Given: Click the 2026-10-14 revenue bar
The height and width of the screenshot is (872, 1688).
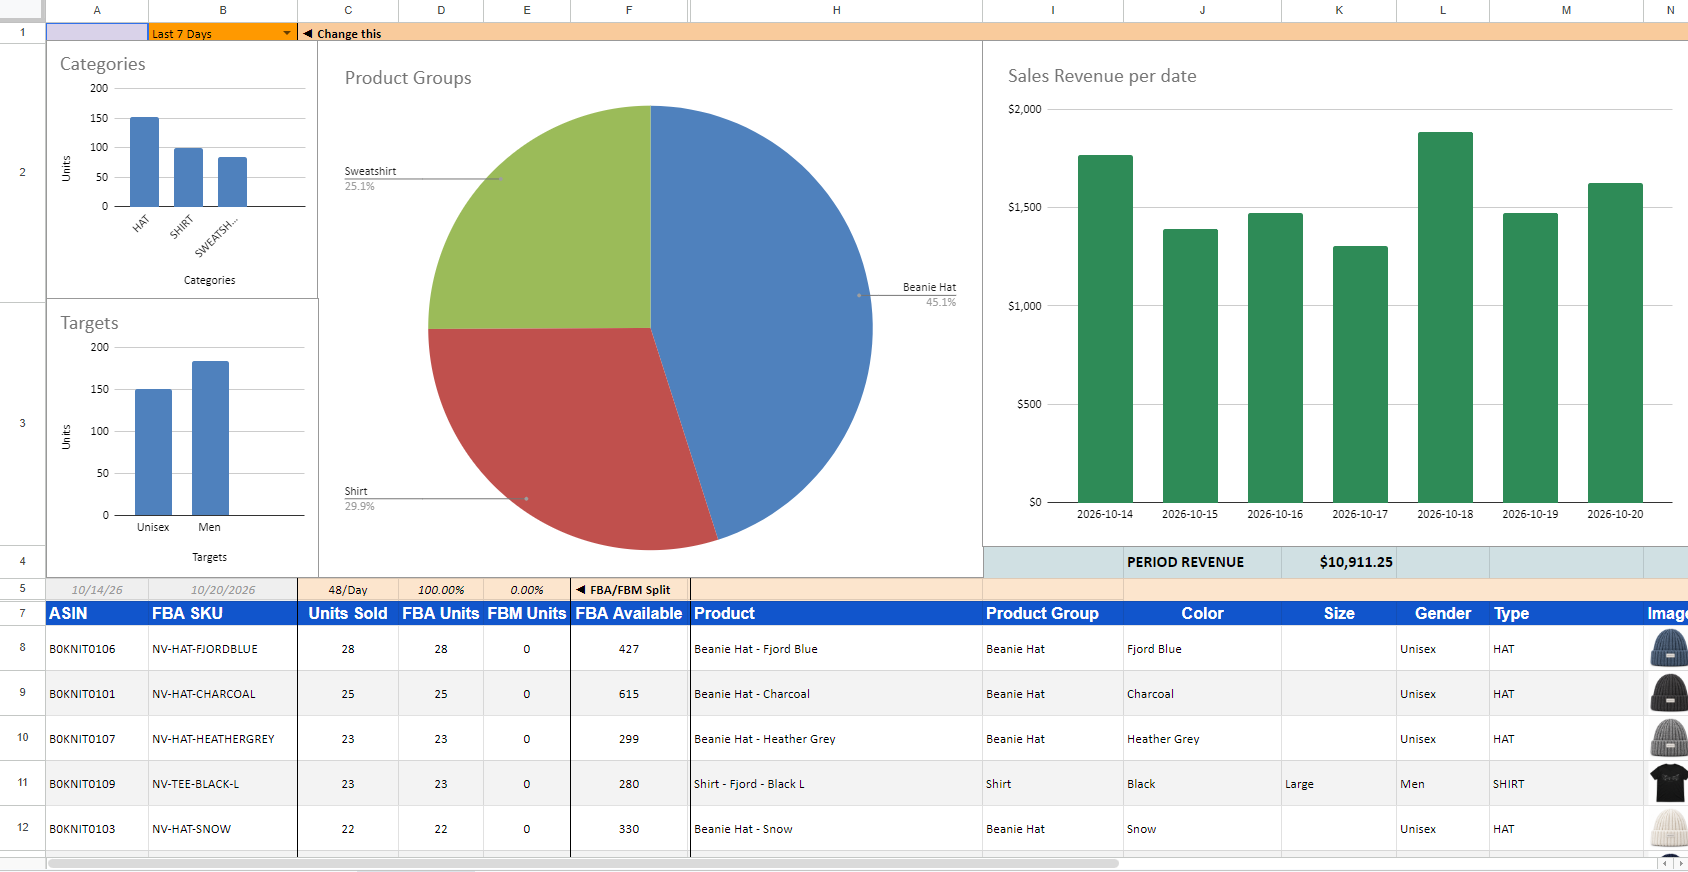Looking at the screenshot, I should pyautogui.click(x=1105, y=328).
